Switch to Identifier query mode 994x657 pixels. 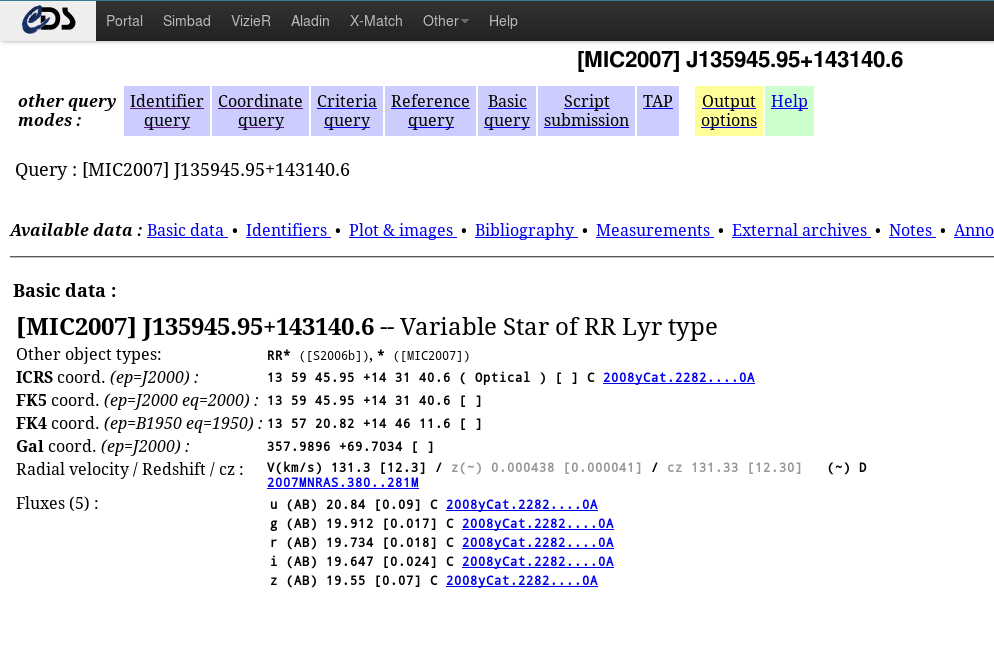pyautogui.click(x=167, y=111)
